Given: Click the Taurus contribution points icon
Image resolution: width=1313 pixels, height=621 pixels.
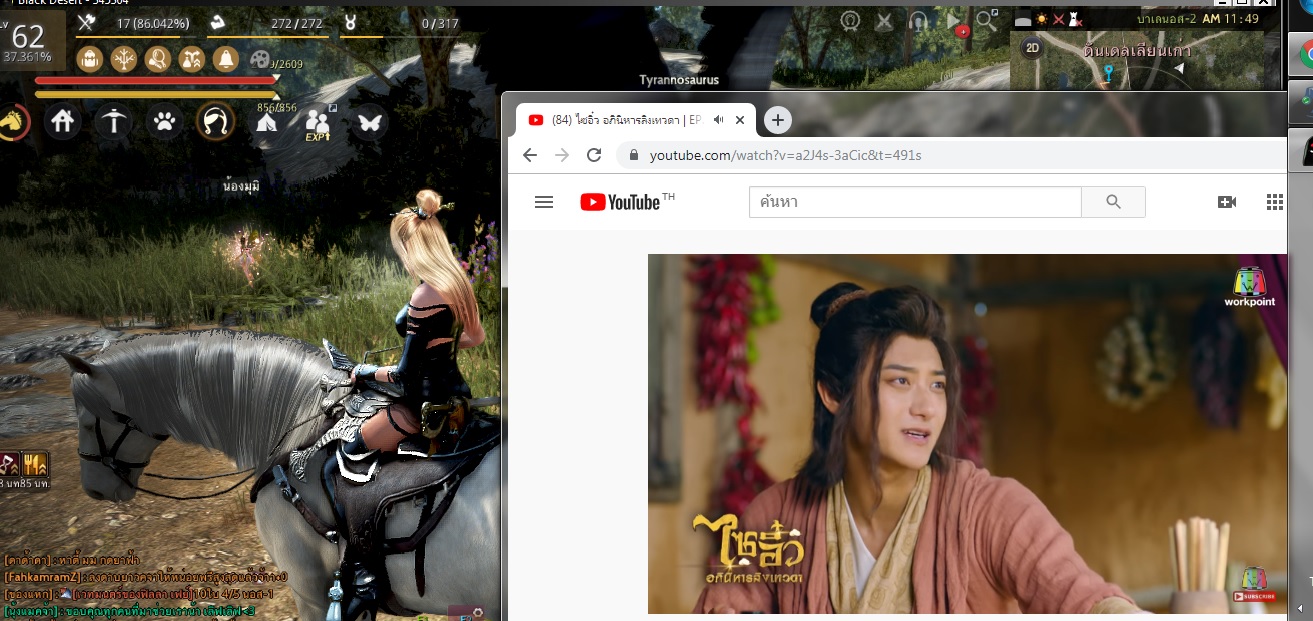Looking at the screenshot, I should tap(350, 21).
